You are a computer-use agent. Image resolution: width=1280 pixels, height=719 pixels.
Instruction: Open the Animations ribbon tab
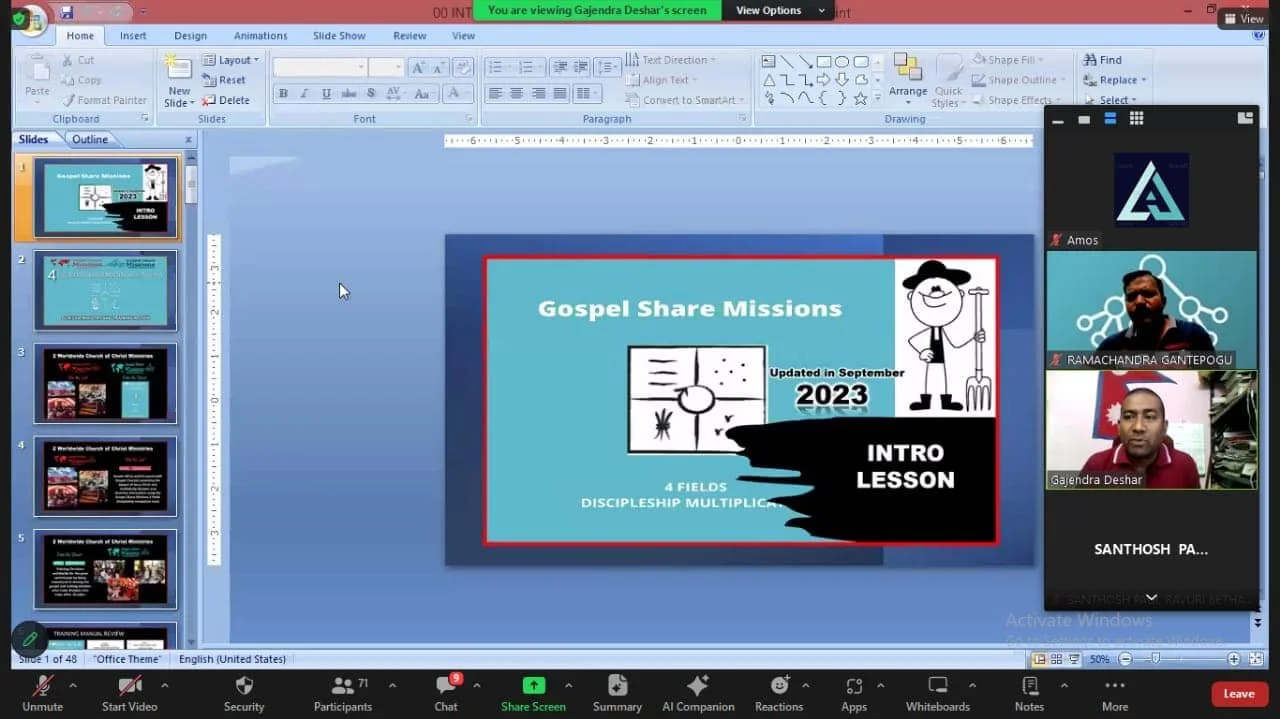pyautogui.click(x=260, y=36)
